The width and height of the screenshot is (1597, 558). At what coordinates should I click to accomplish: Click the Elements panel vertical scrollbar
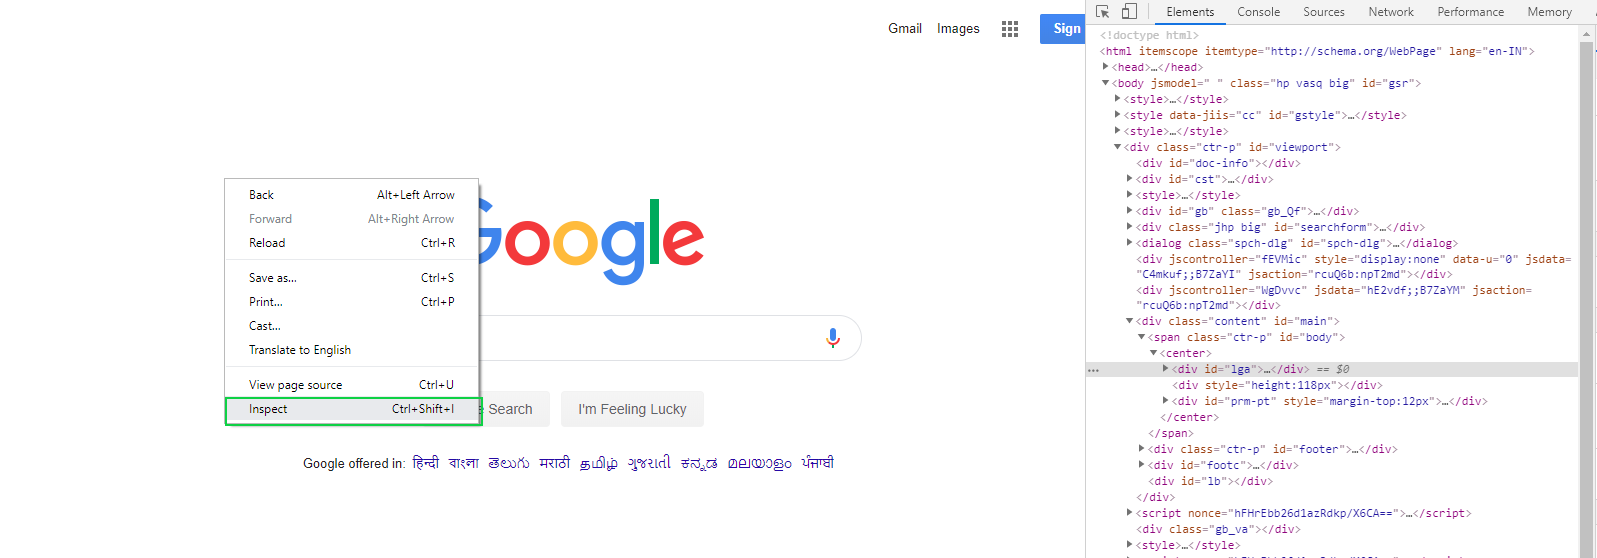point(1586,300)
